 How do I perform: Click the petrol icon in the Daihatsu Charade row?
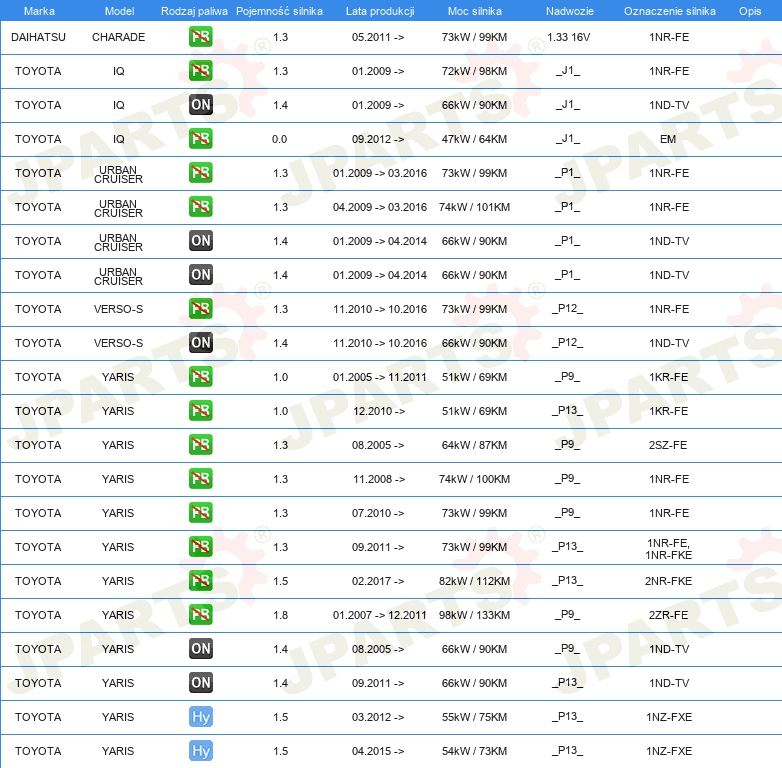pos(200,37)
